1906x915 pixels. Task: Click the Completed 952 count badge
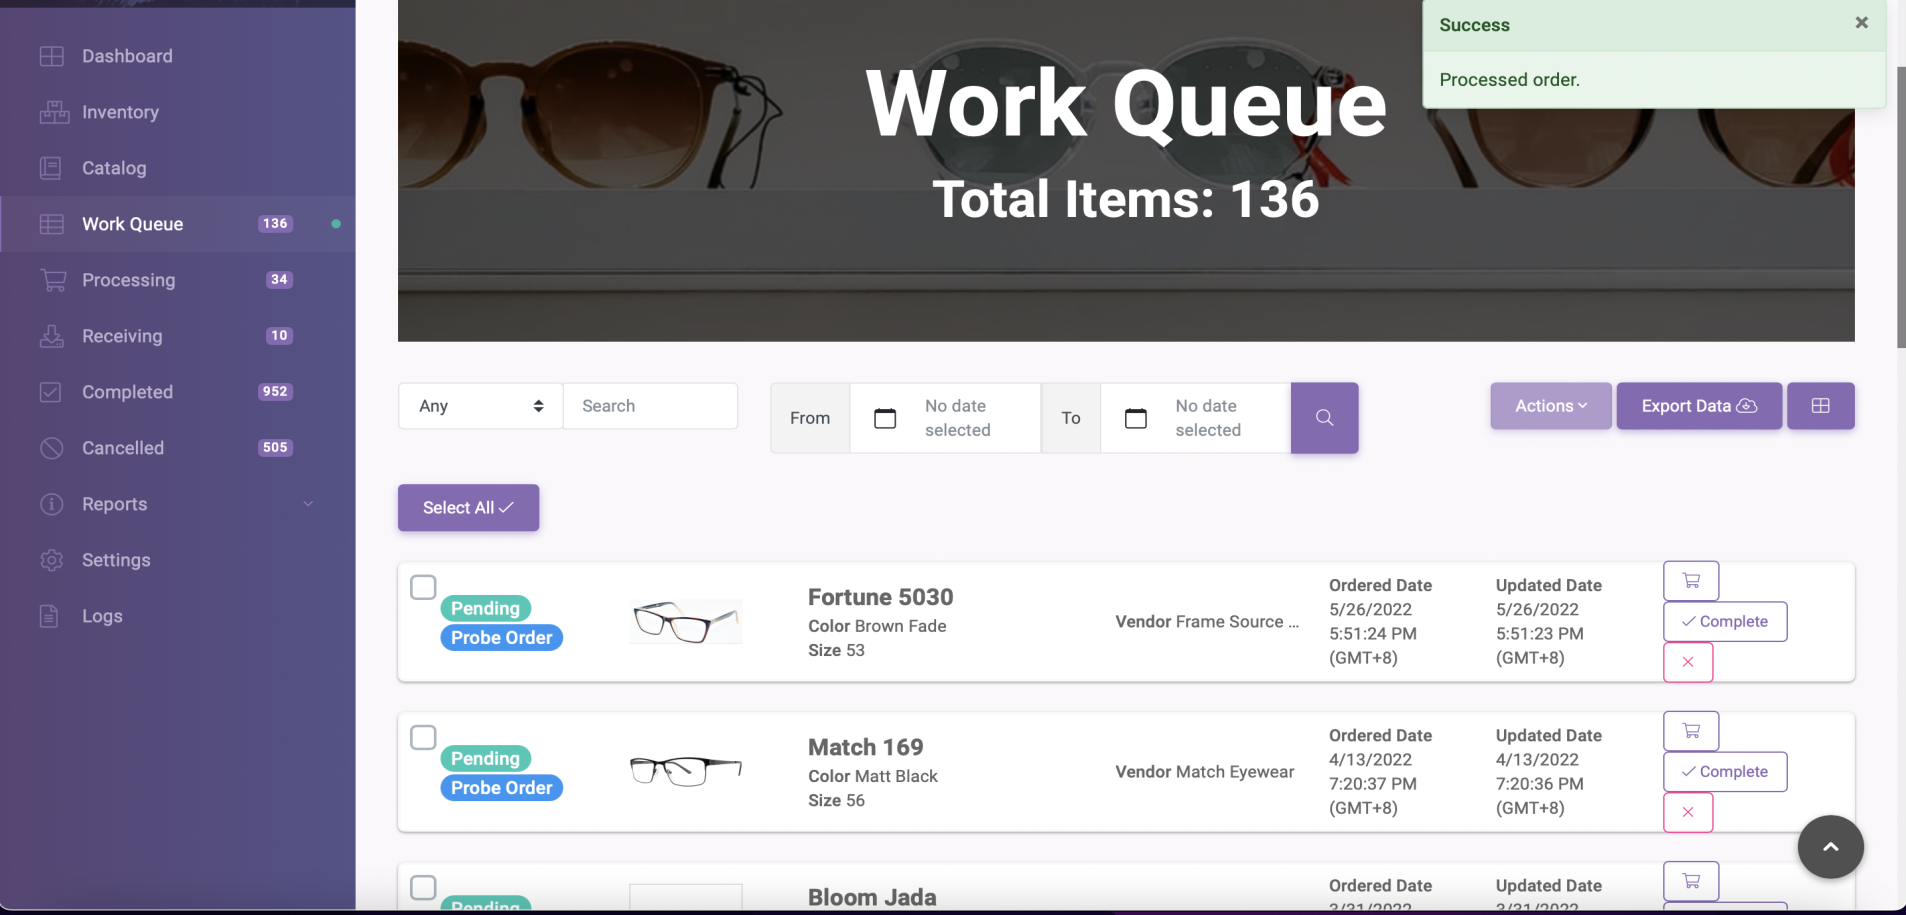(275, 392)
